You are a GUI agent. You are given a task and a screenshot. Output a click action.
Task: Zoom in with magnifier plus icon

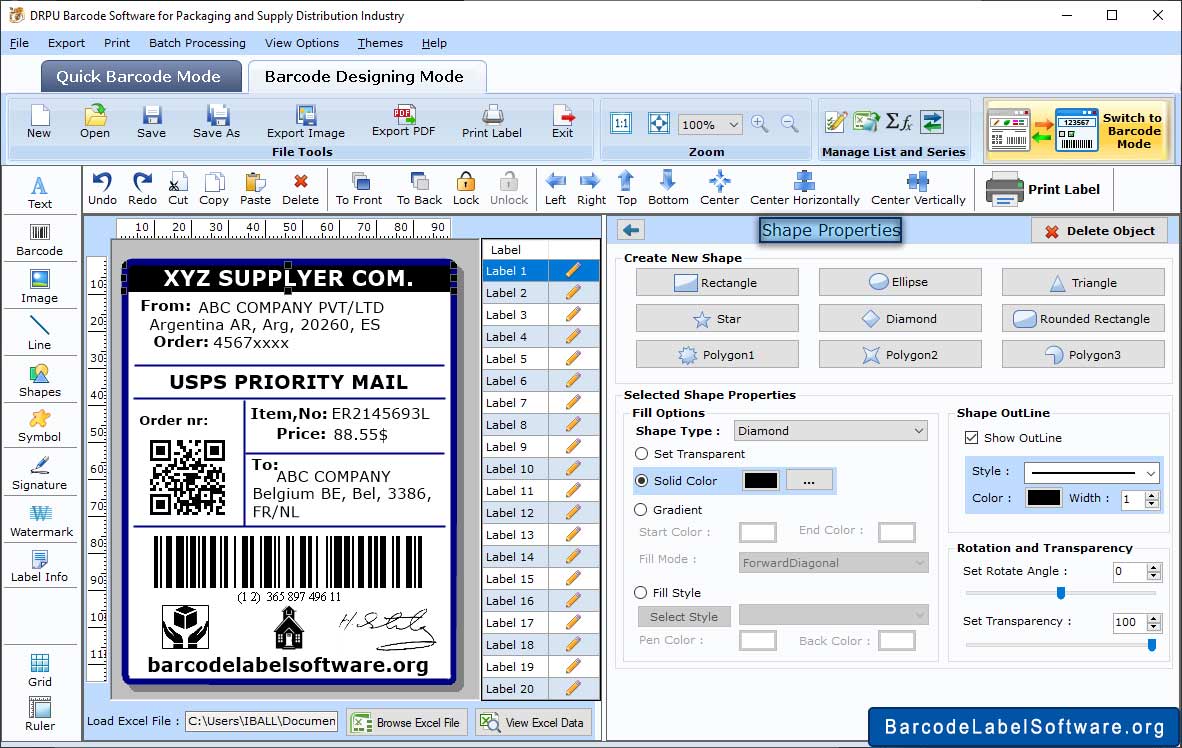pos(760,124)
